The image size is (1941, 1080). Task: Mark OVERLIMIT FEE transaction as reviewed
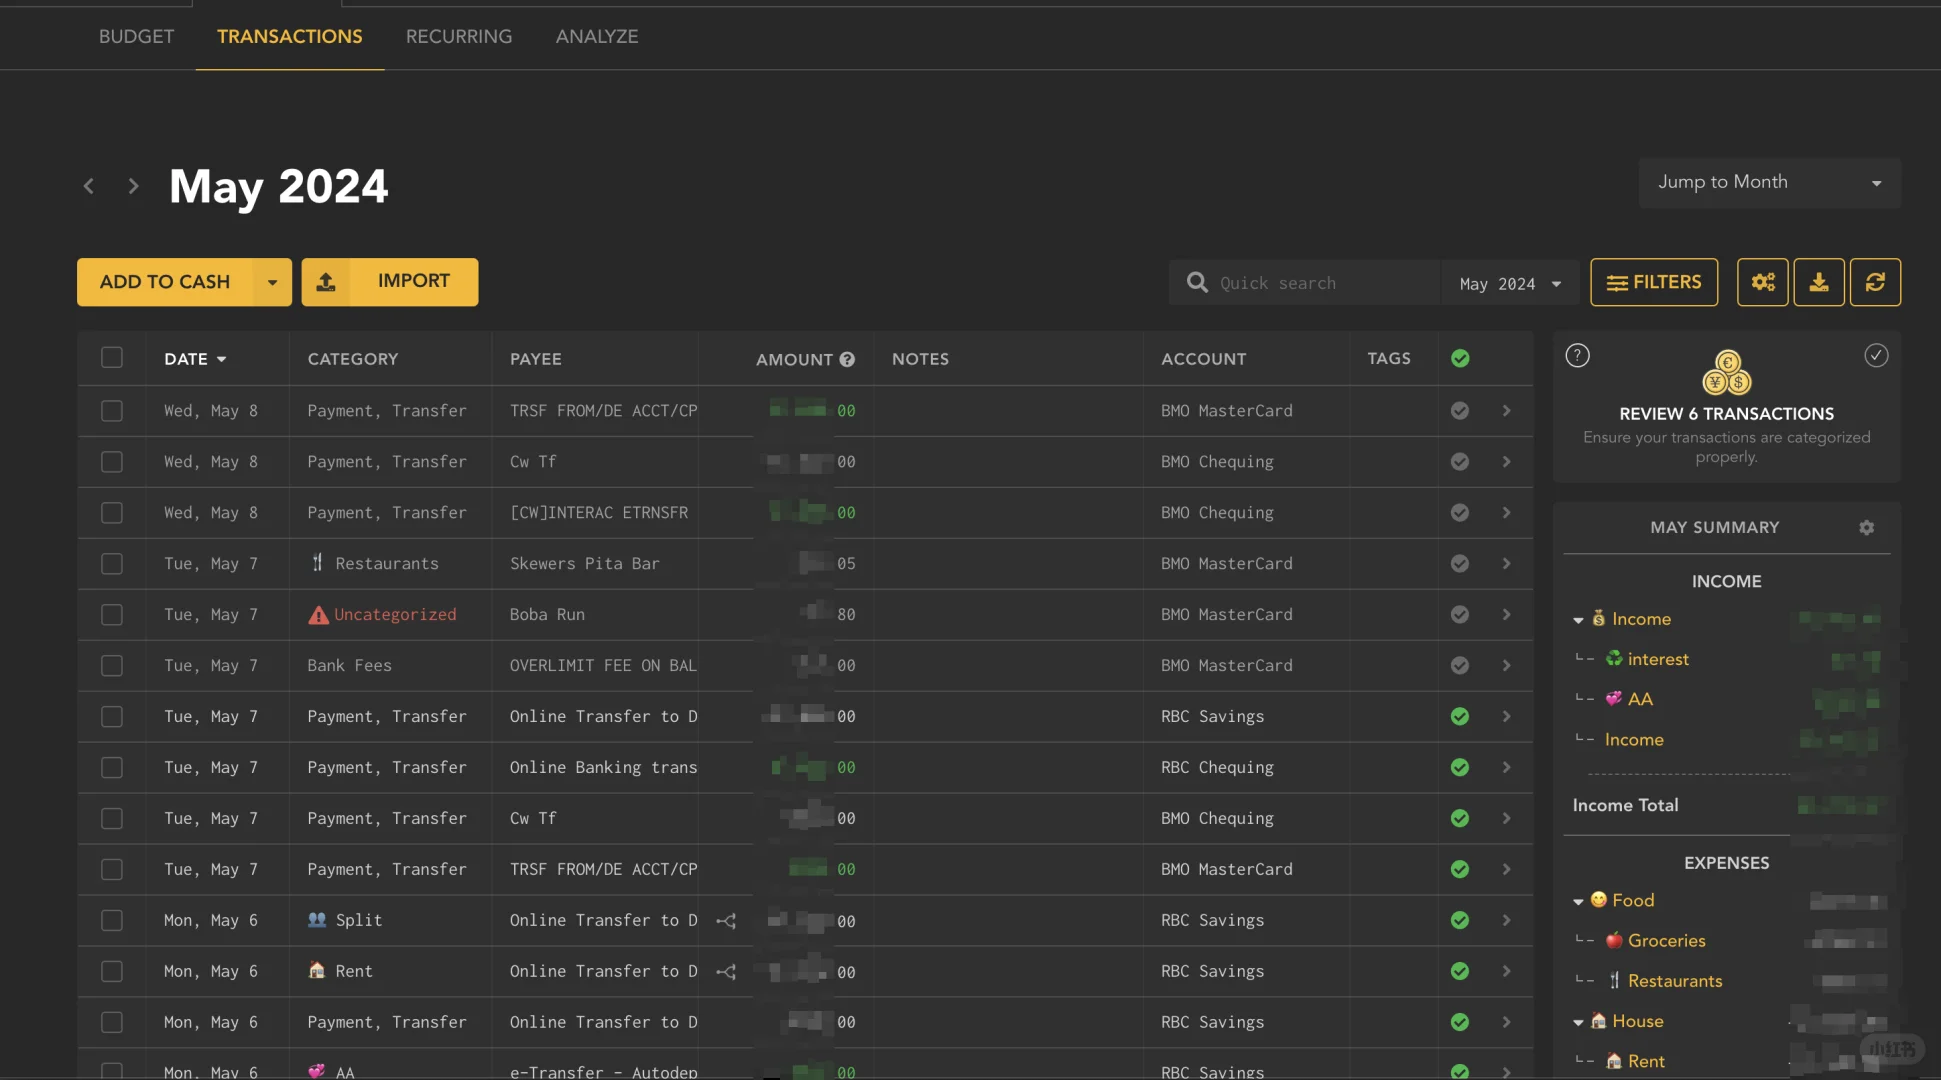(1460, 666)
